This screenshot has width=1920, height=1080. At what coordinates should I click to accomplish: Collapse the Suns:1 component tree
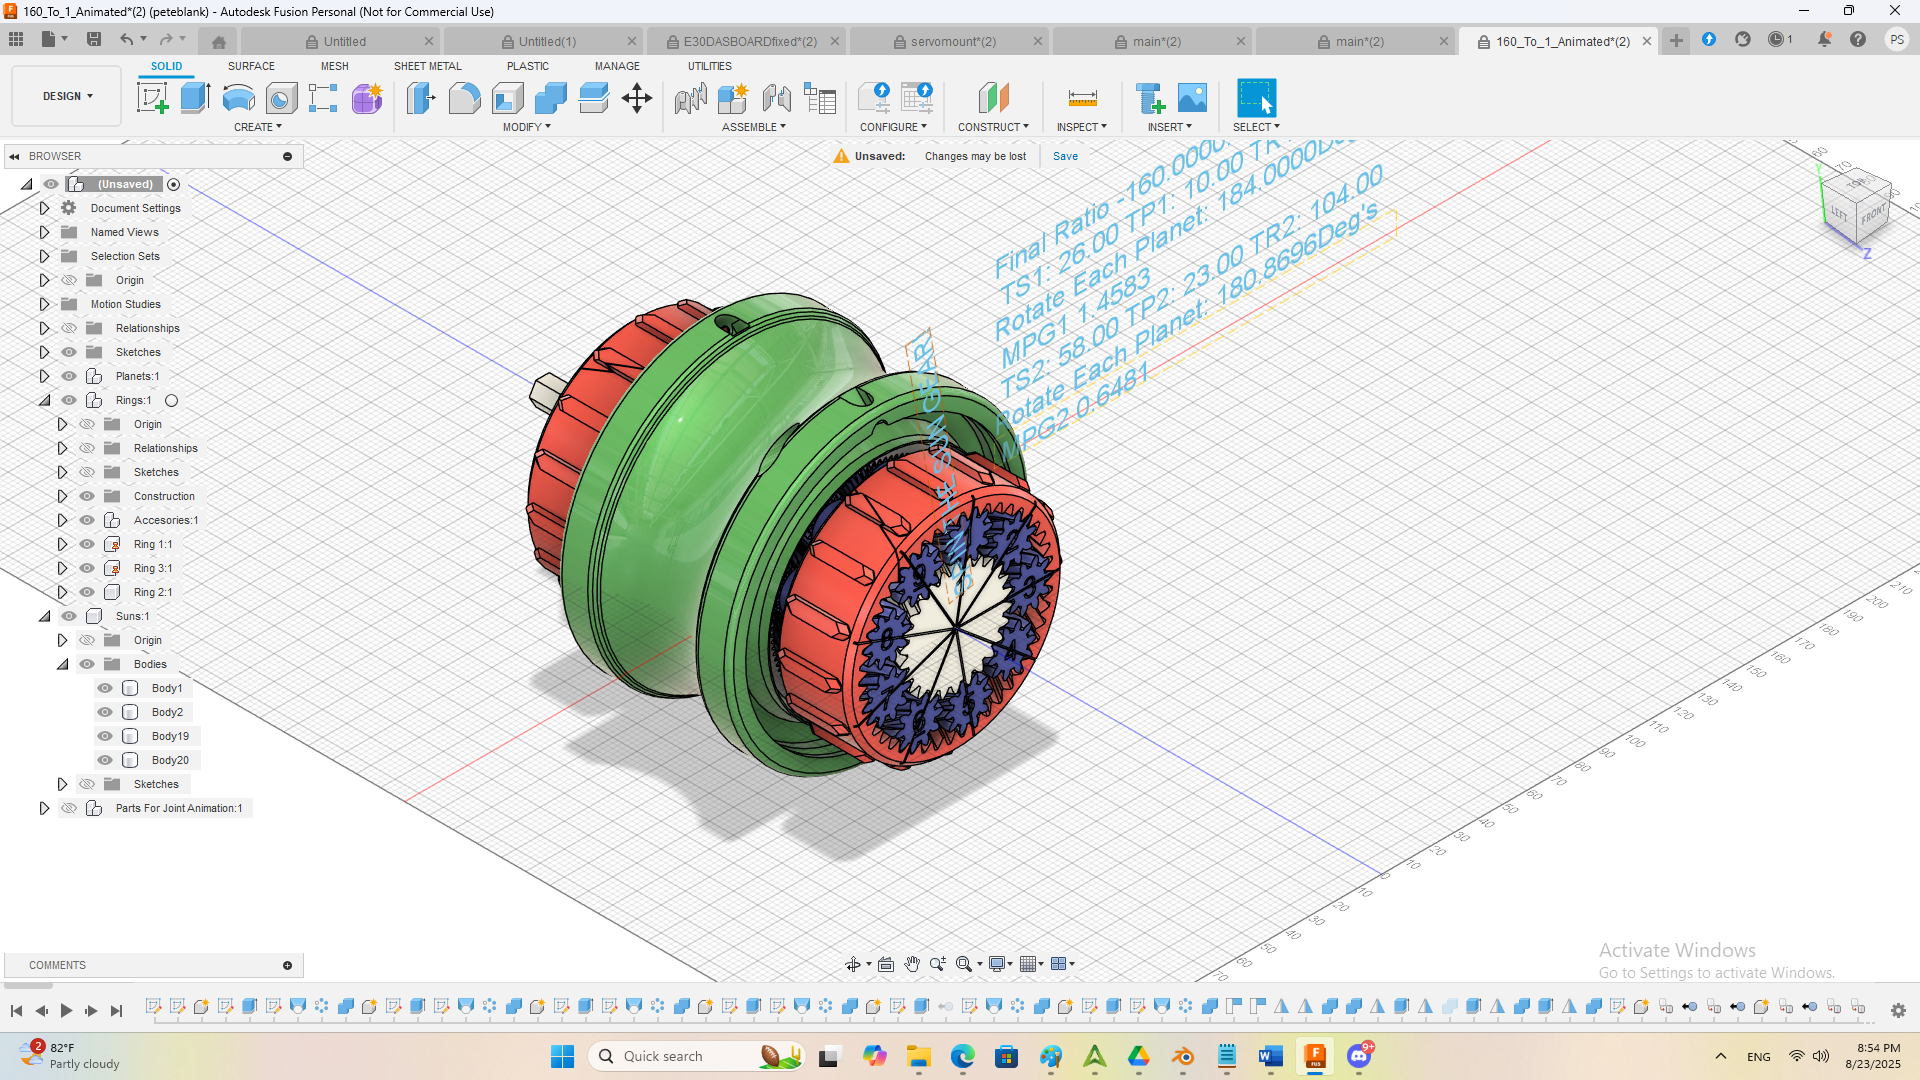[x=44, y=616]
